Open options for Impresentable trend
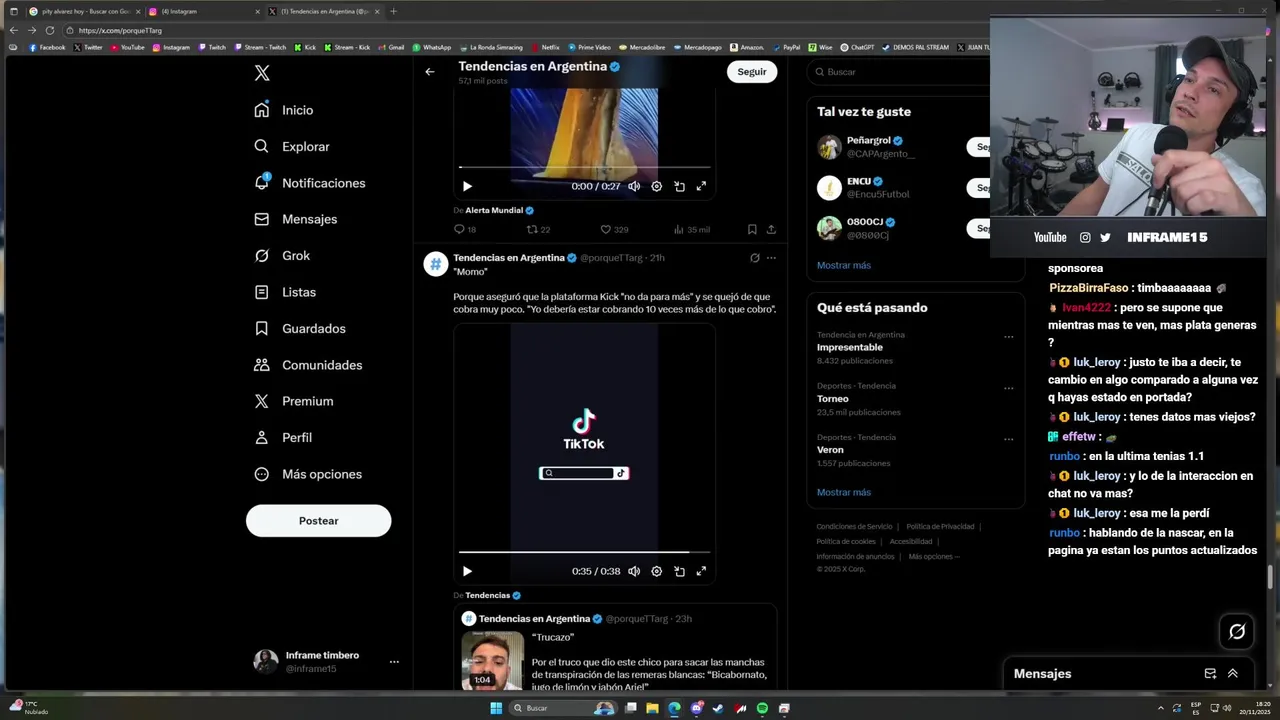The image size is (1280, 720). pyautogui.click(x=1008, y=337)
